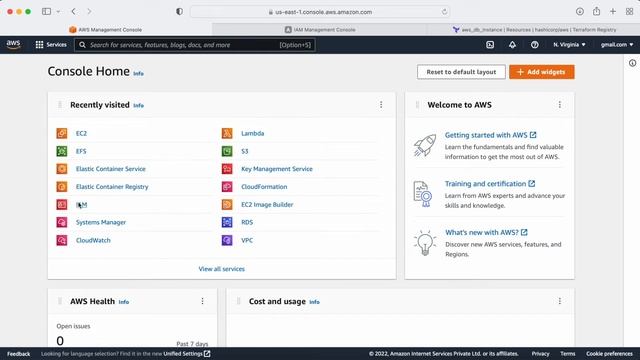
Task: Open Recently visited widget options menu
Action: tap(381, 105)
